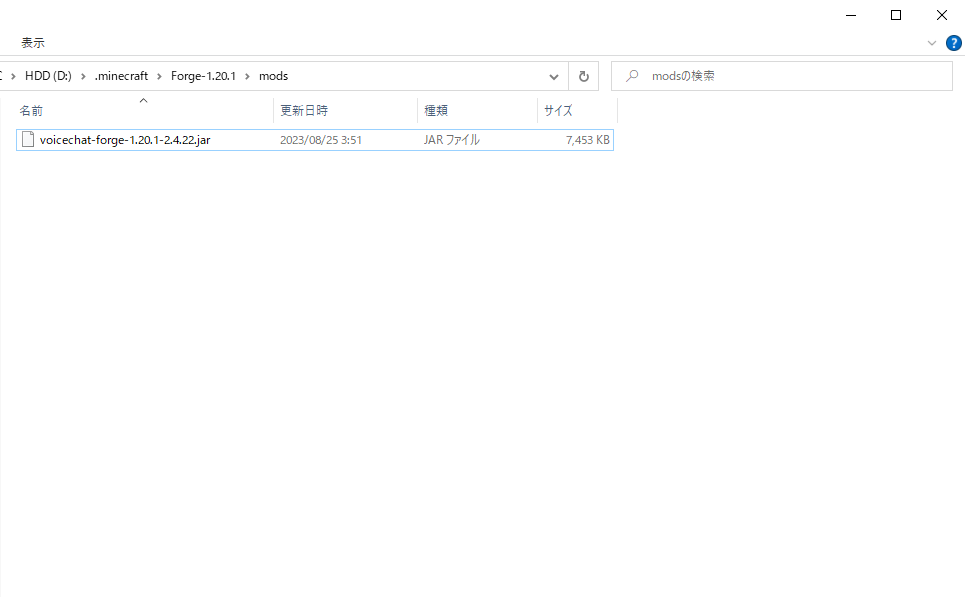Expand the chevron after Forge-1.20.1 in breadcrumb

[x=247, y=76]
